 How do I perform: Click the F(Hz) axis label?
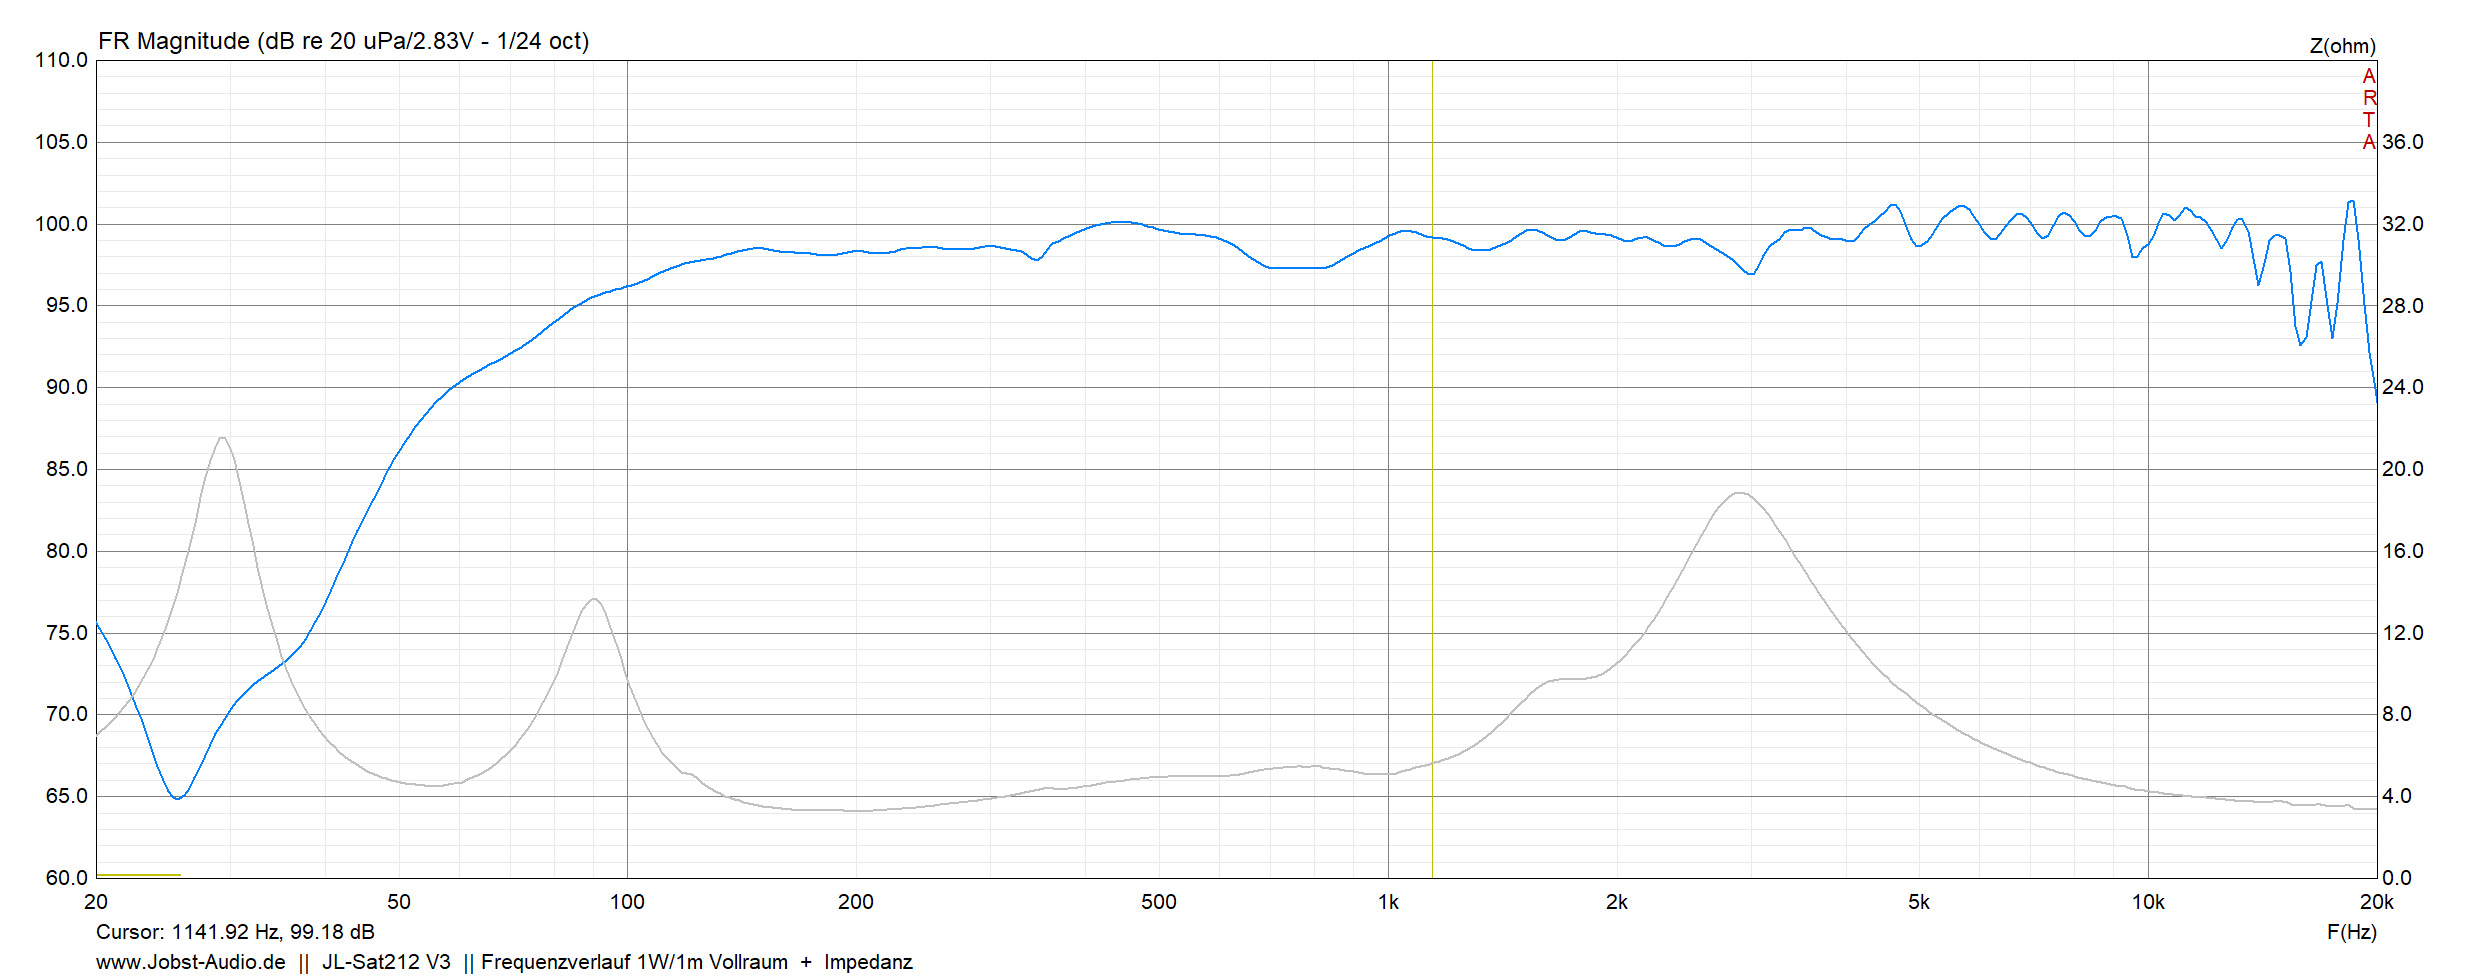coord(2351,932)
